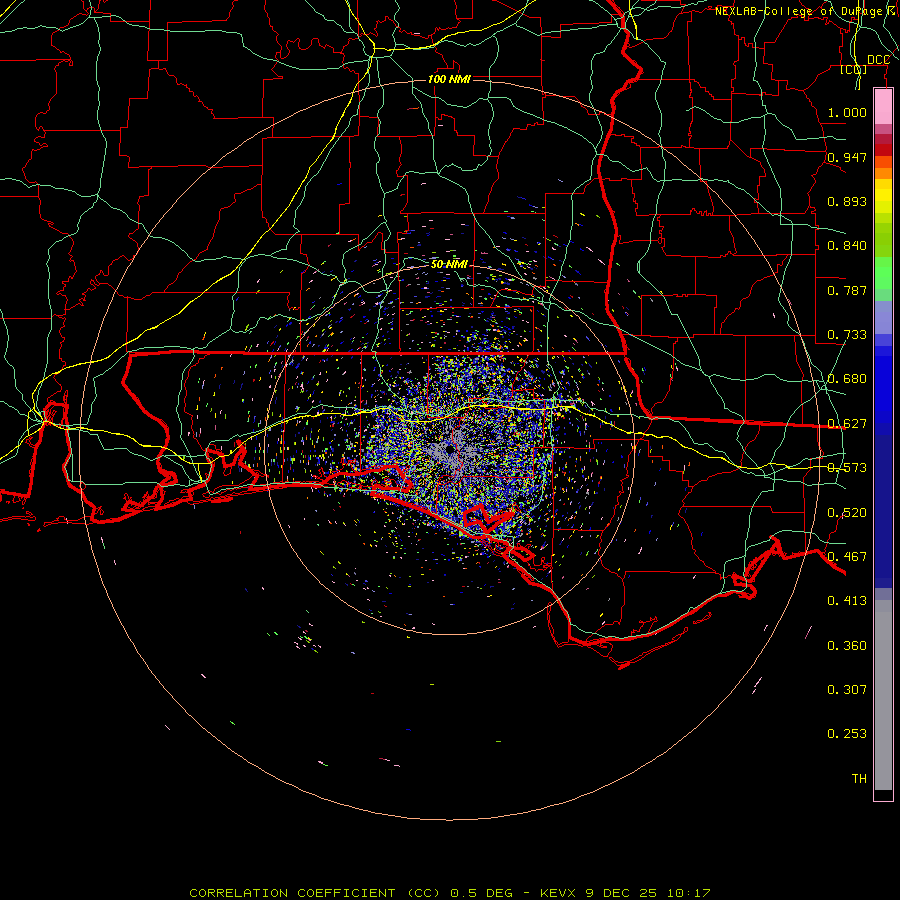Image resolution: width=900 pixels, height=900 pixels.
Task: Click the 0.413 scale value
Action: (x=847, y=601)
